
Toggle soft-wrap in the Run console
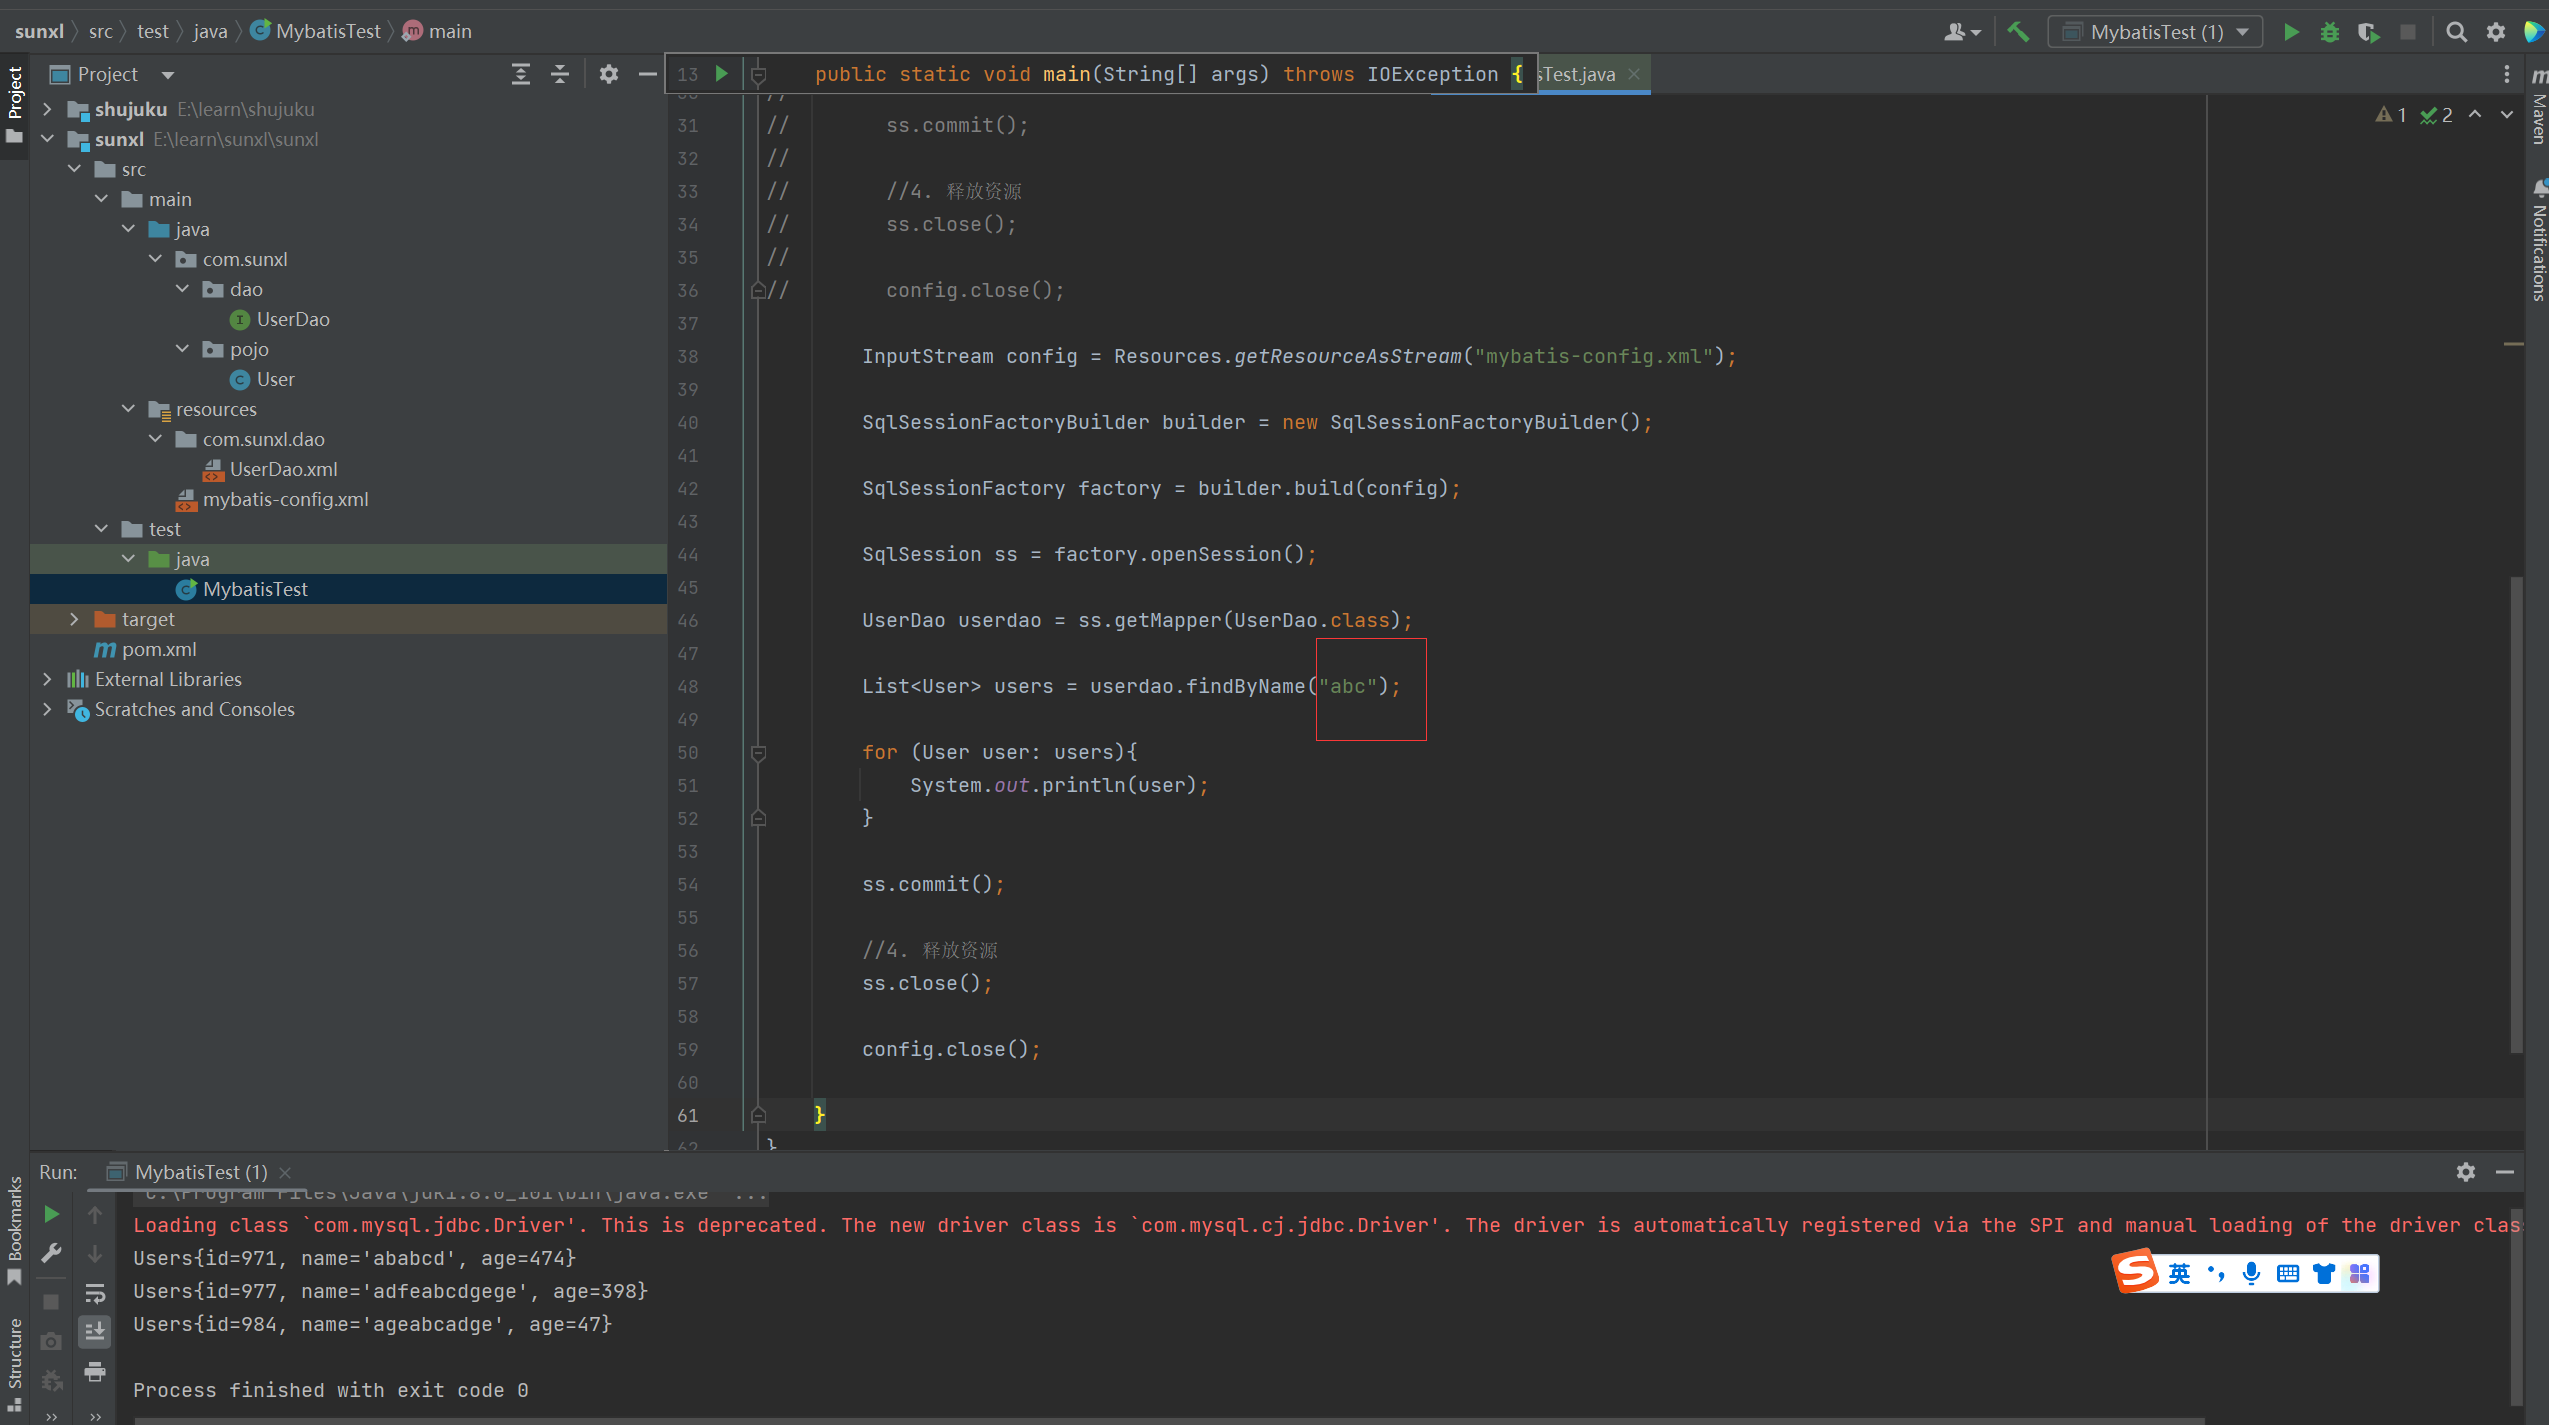95,1293
